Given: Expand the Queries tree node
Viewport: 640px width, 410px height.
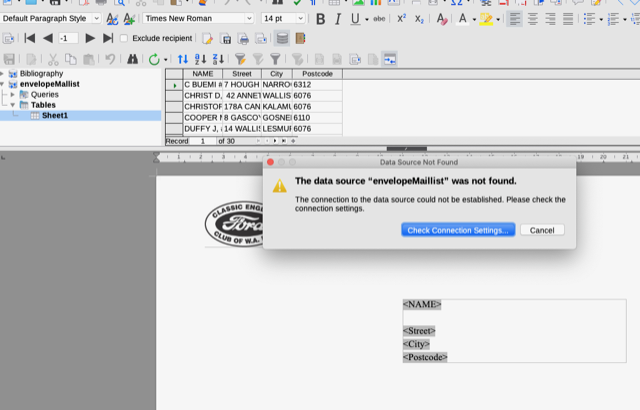Looking at the screenshot, I should tap(13, 95).
